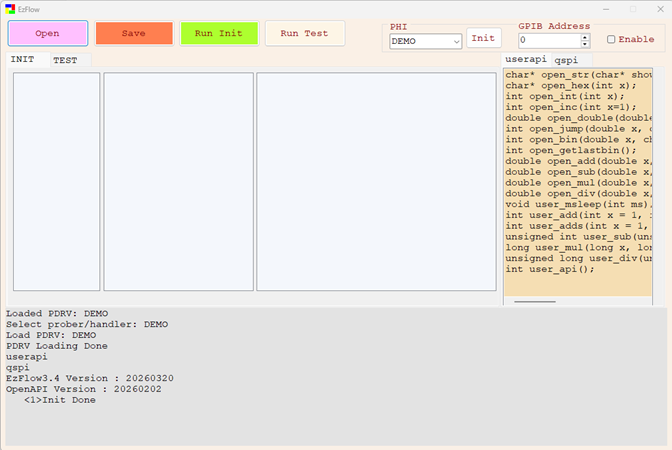Click the line 'int open_getlastbin();'

[570, 150]
